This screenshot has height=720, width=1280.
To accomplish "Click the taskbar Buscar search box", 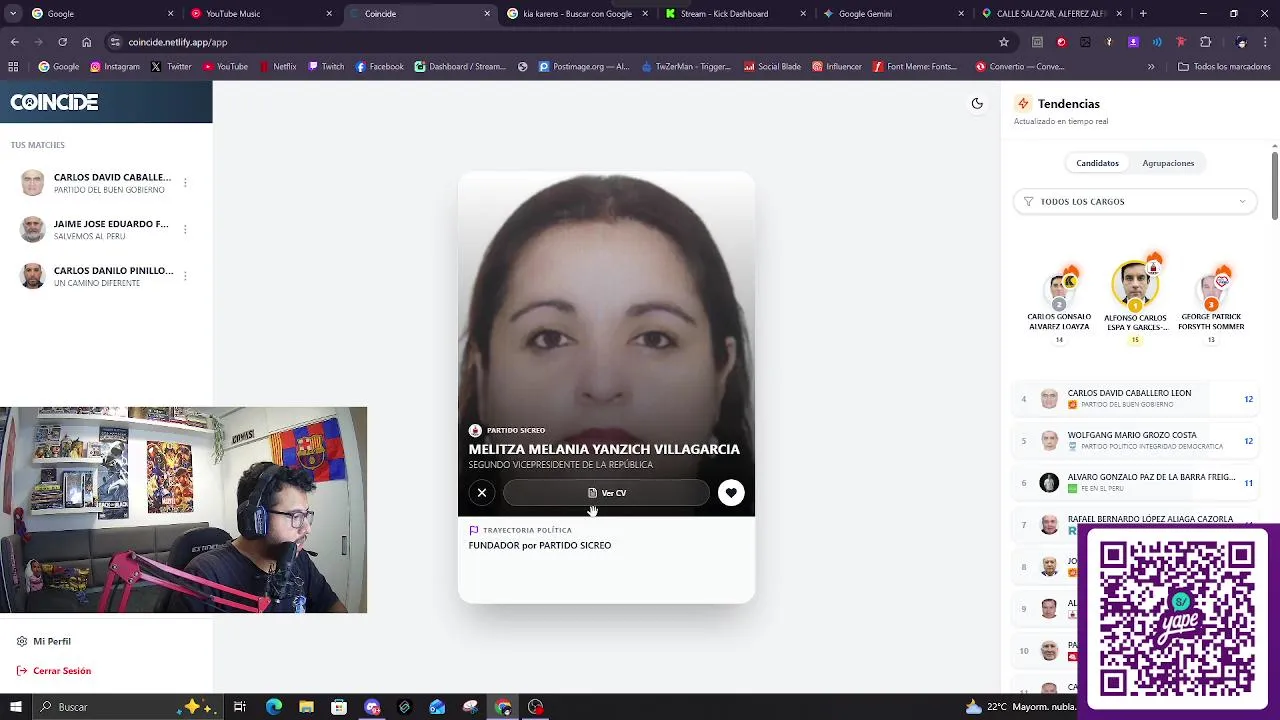I will click(x=130, y=707).
